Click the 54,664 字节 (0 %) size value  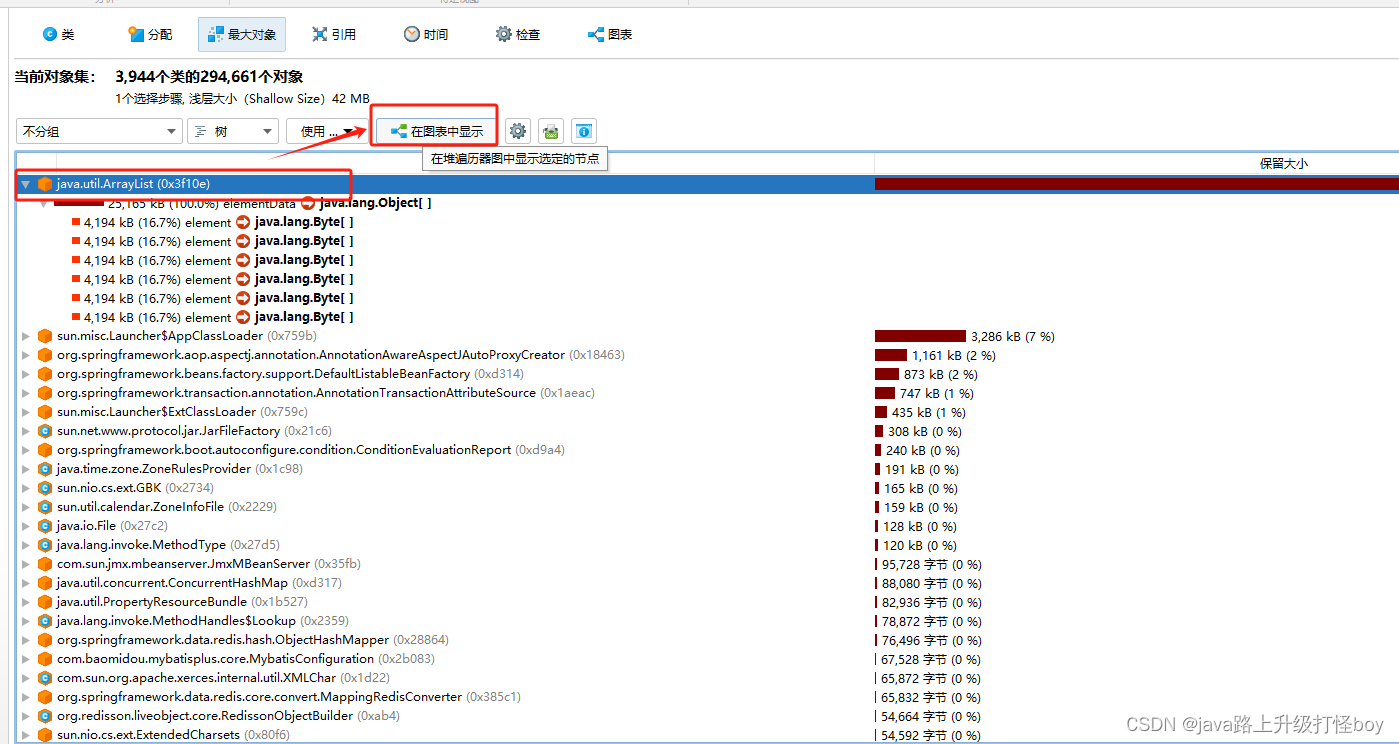tap(931, 716)
